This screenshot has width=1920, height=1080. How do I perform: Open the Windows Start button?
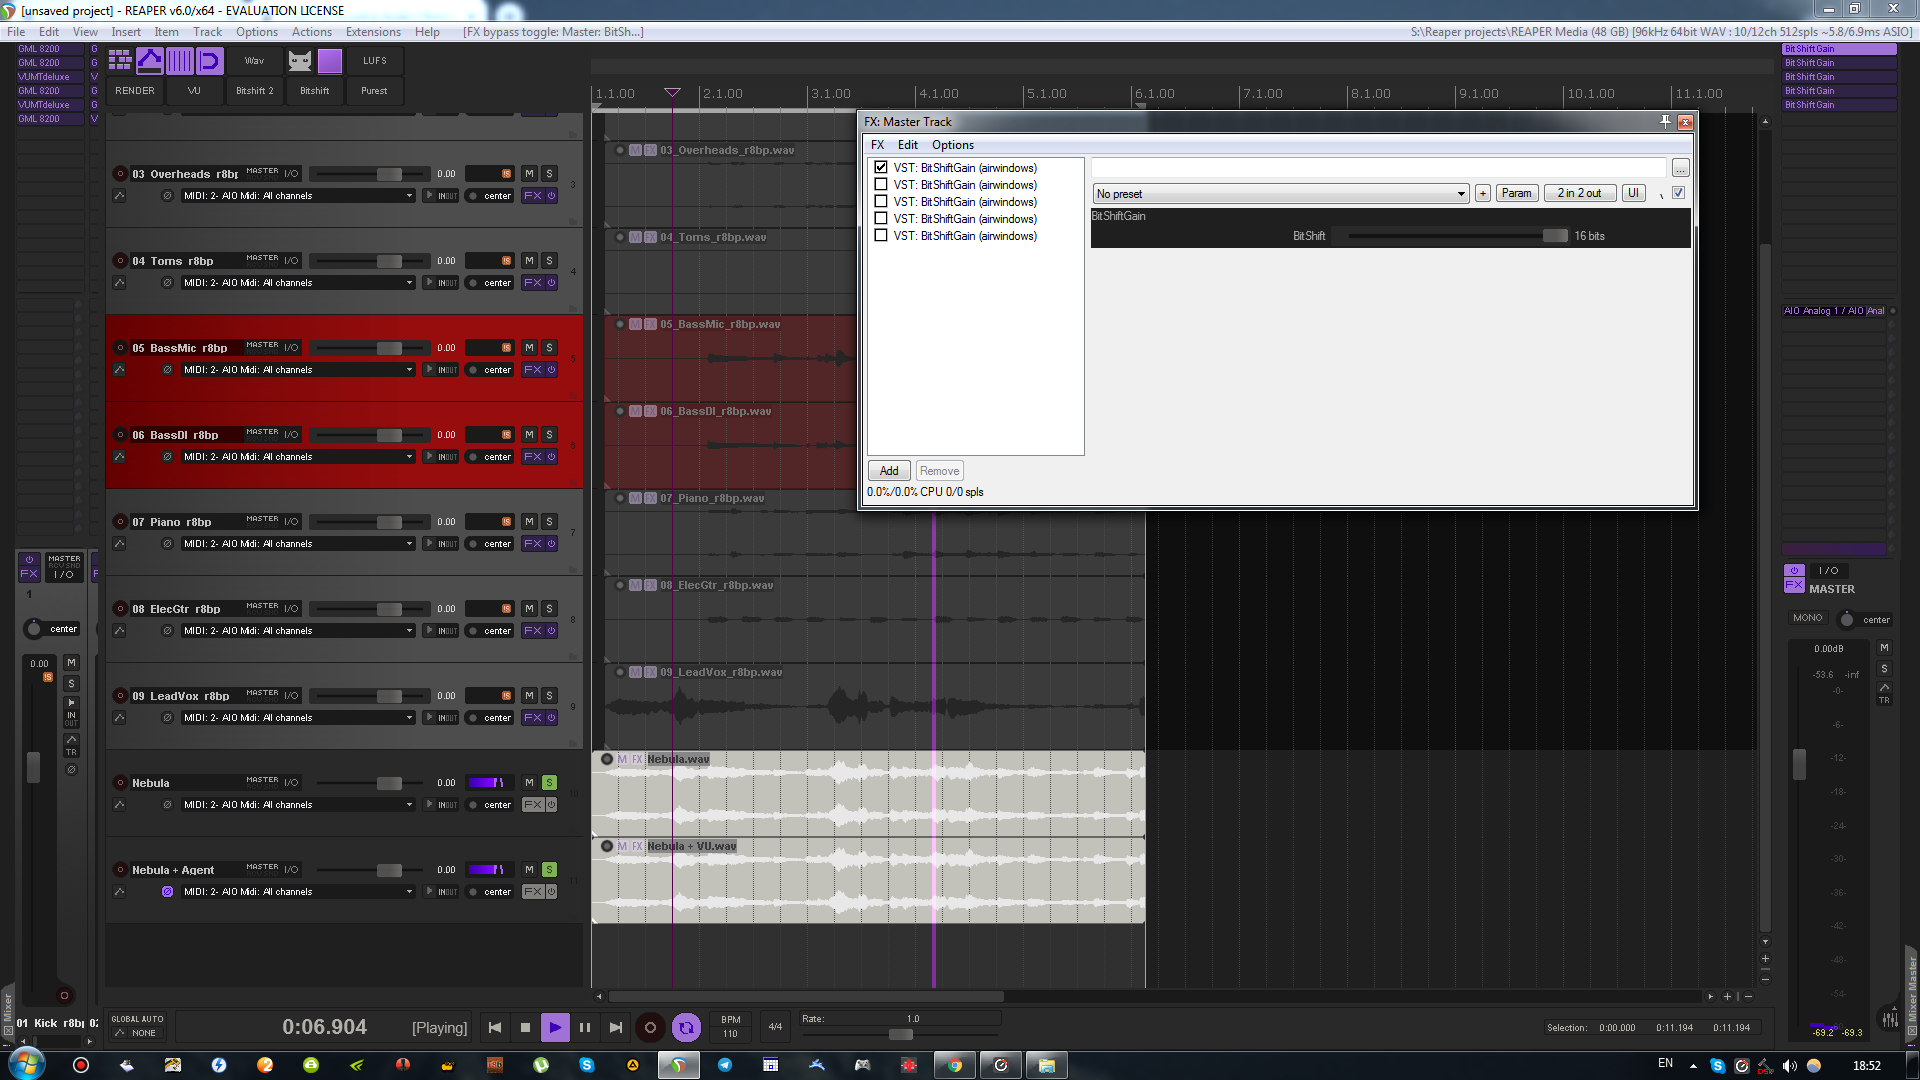[27, 1064]
